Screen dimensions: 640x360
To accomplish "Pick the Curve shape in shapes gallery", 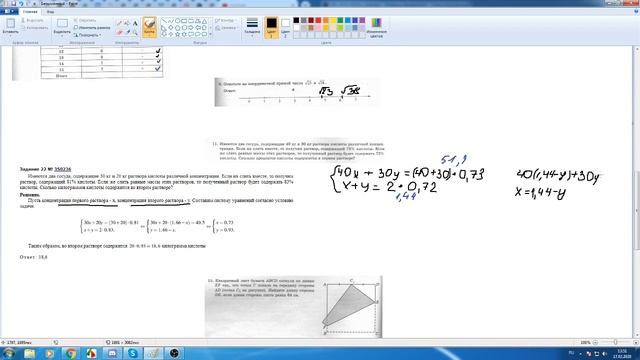I will point(171,21).
